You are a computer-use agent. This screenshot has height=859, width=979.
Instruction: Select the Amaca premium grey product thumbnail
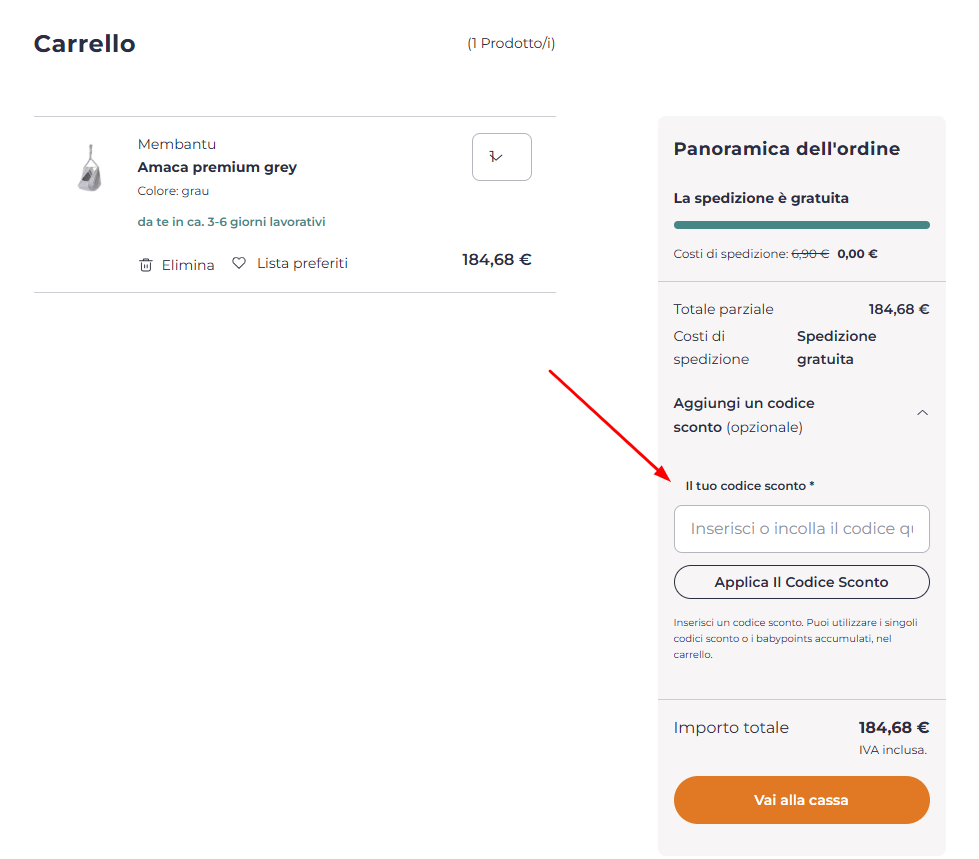pos(88,167)
